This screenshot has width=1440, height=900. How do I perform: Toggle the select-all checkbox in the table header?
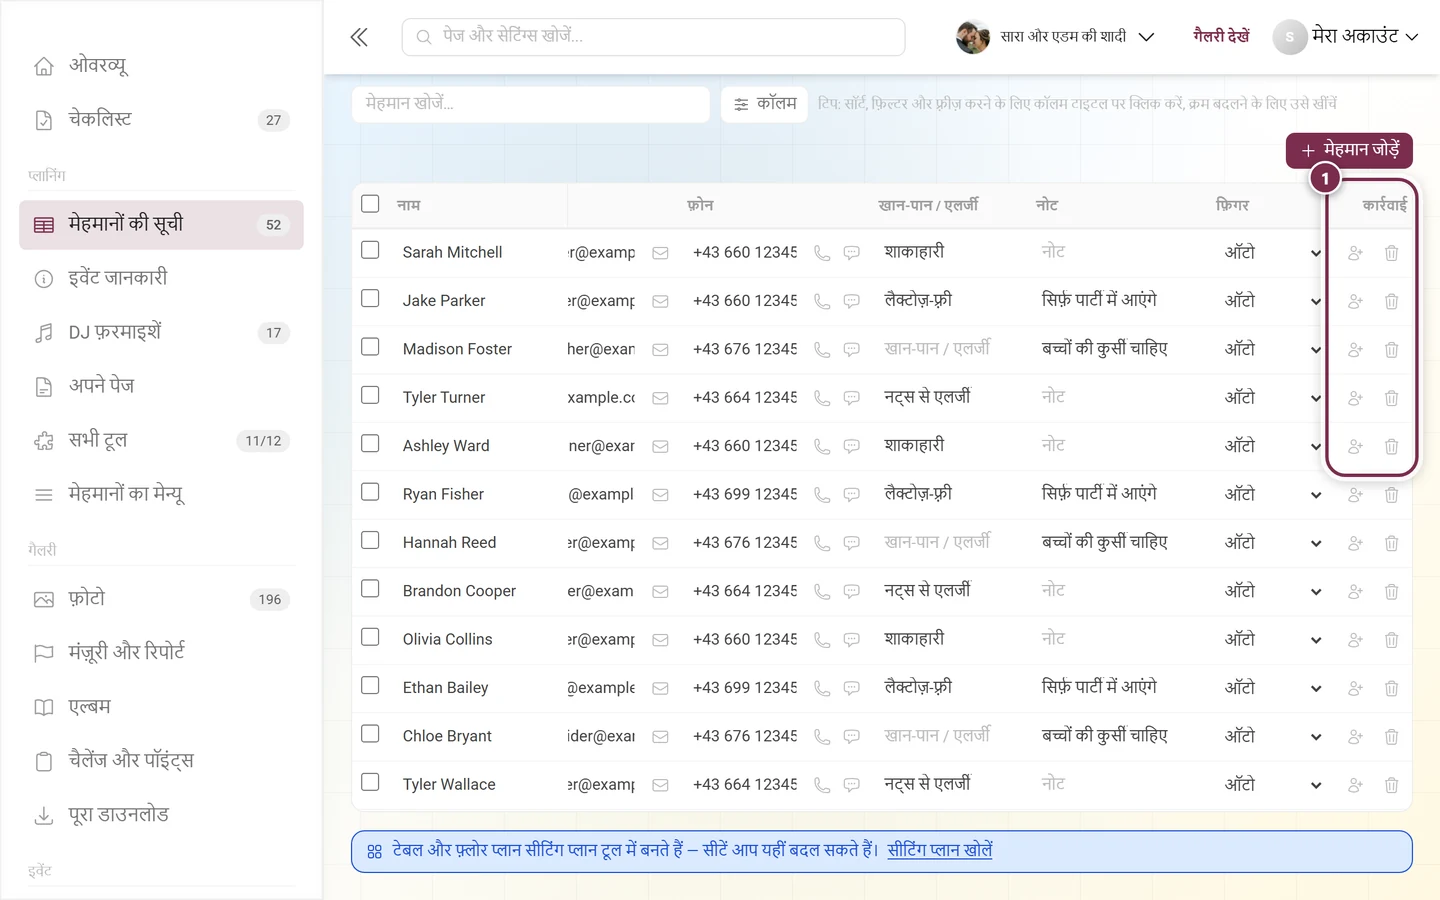(x=370, y=204)
